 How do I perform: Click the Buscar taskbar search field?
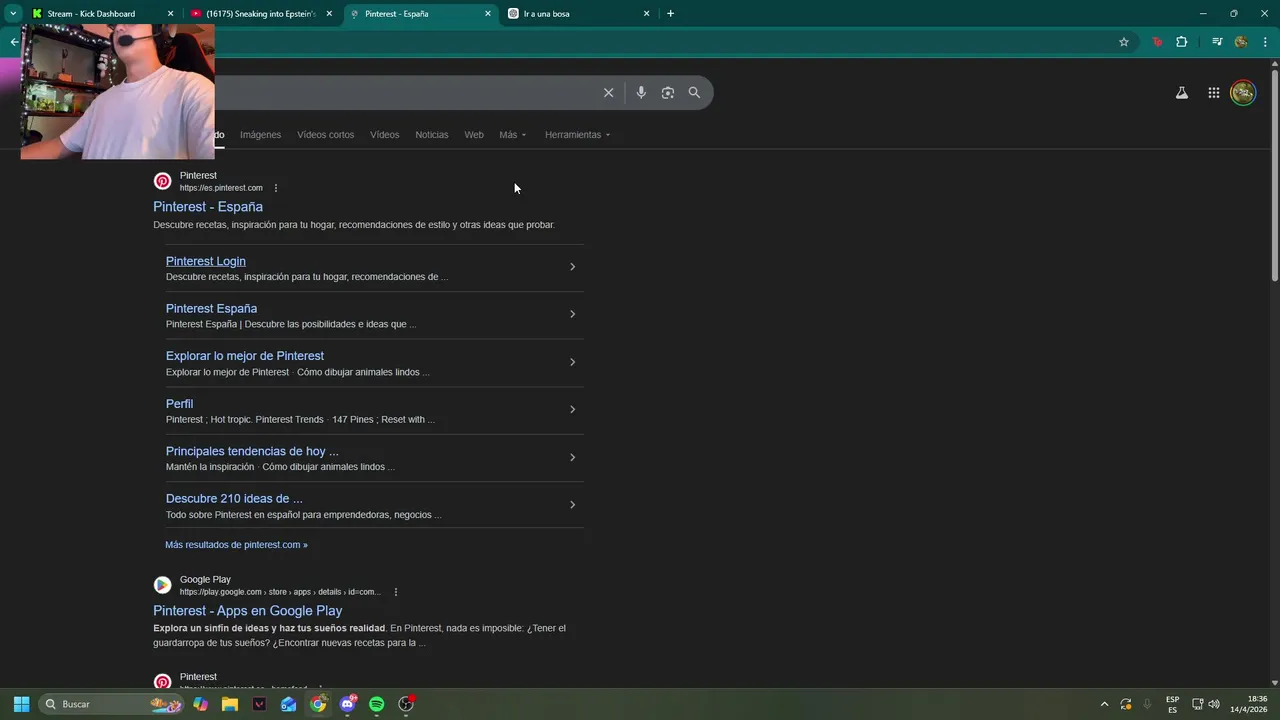pyautogui.click(x=110, y=704)
